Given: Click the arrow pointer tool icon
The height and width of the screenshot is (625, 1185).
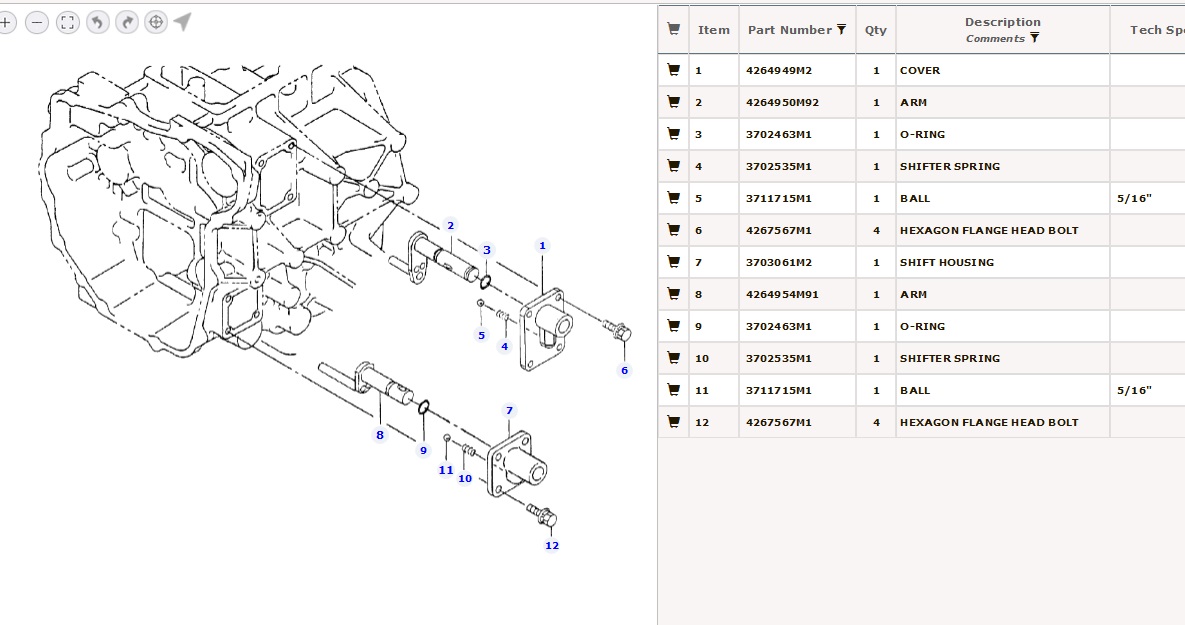Looking at the screenshot, I should pyautogui.click(x=182, y=22).
